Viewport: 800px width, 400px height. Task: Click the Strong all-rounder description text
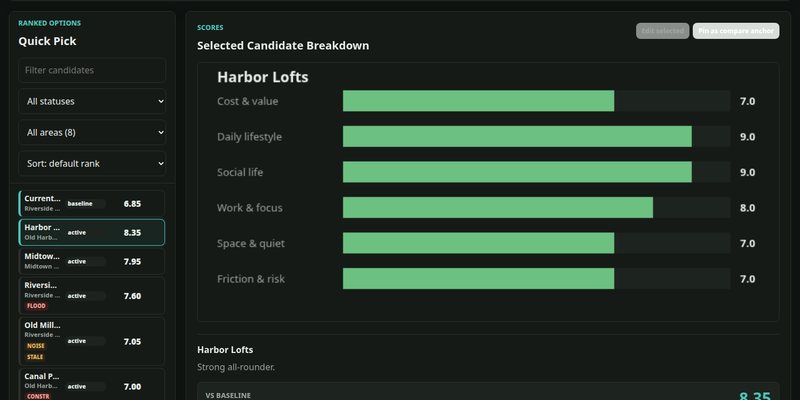(236, 367)
